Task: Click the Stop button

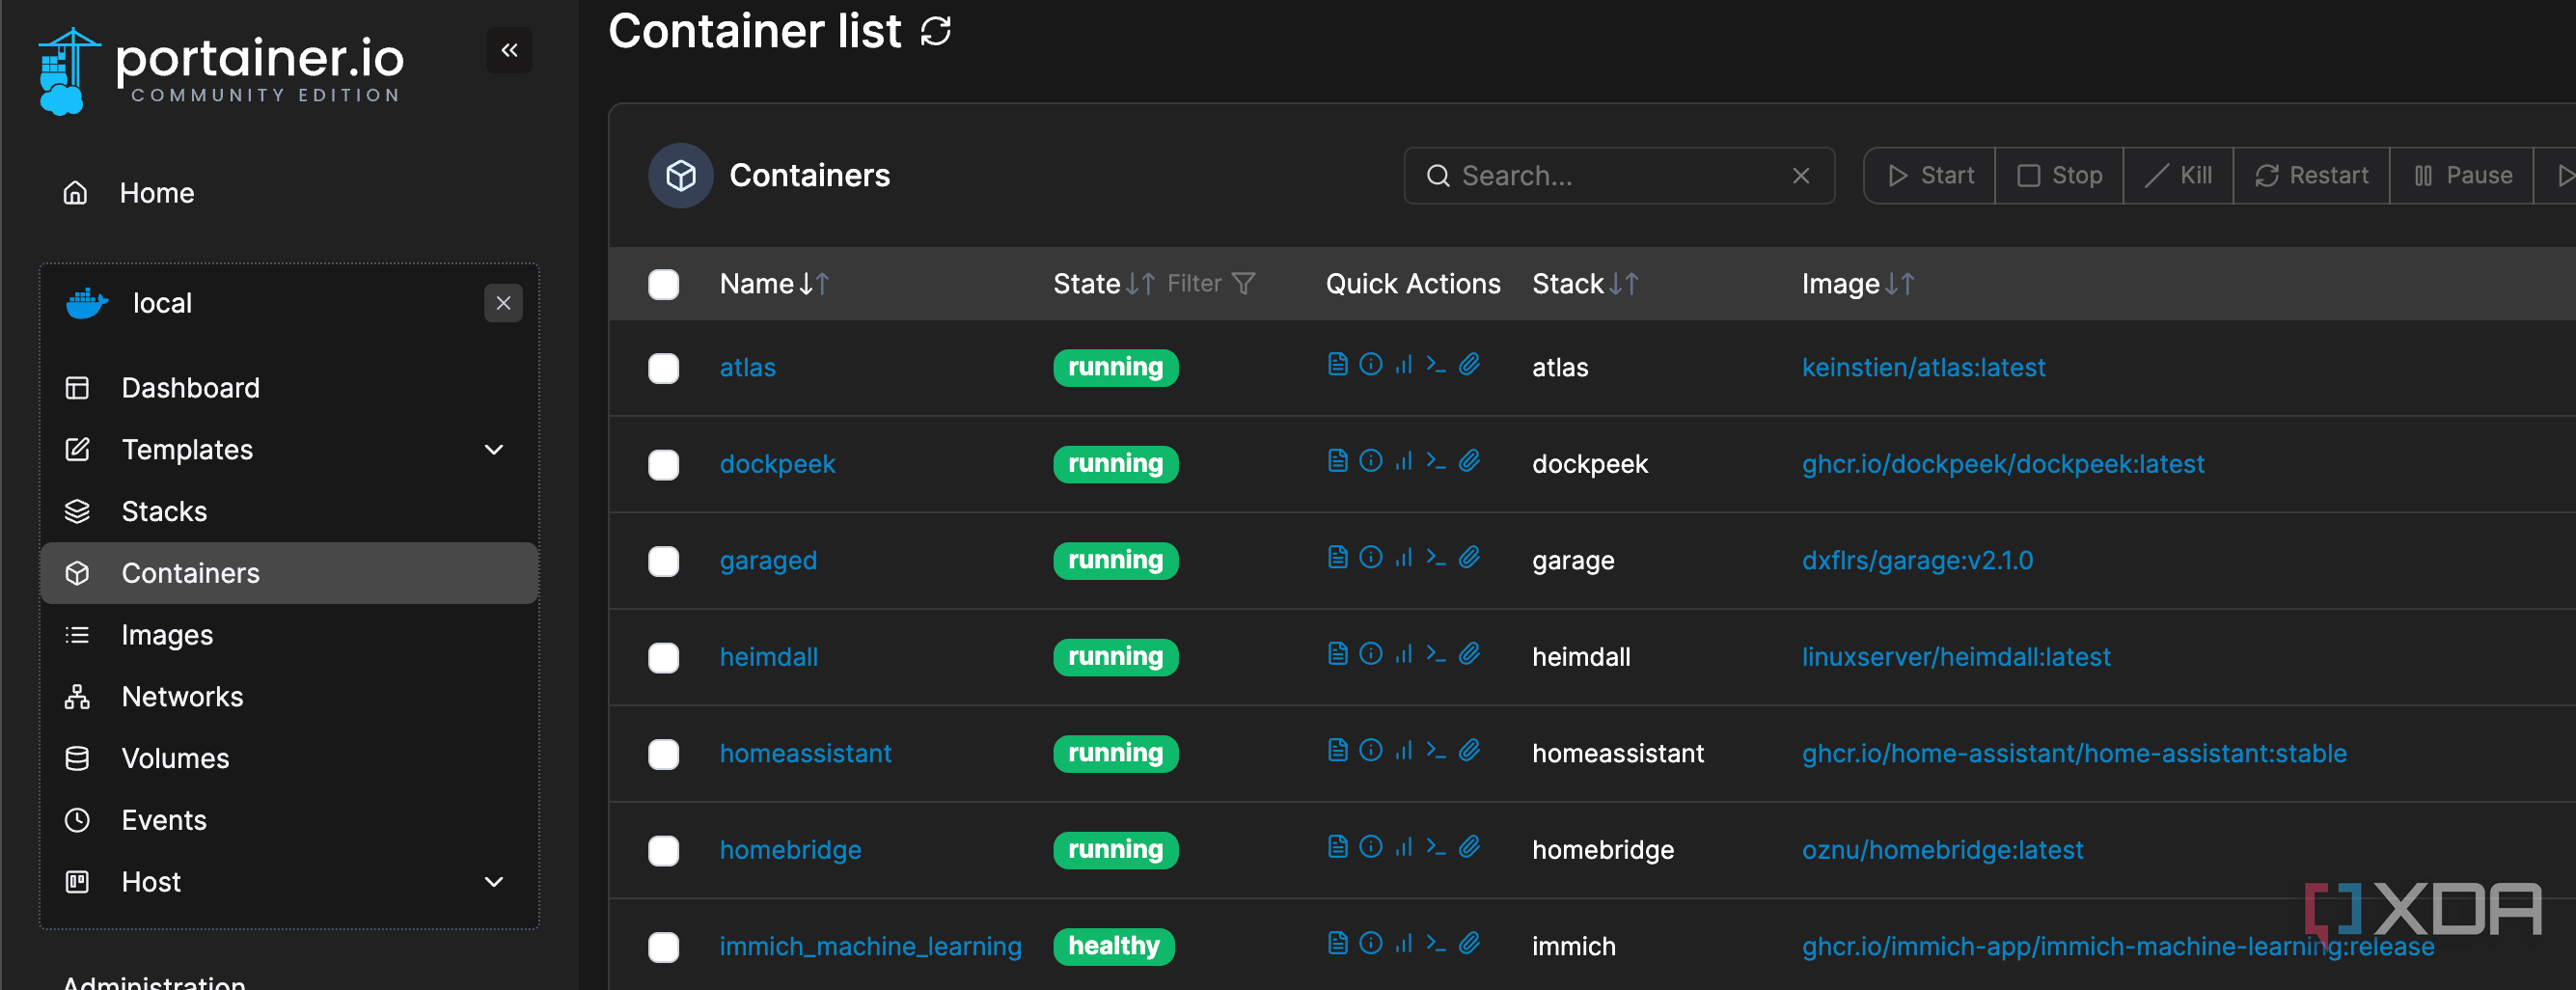Action: click(x=2058, y=176)
